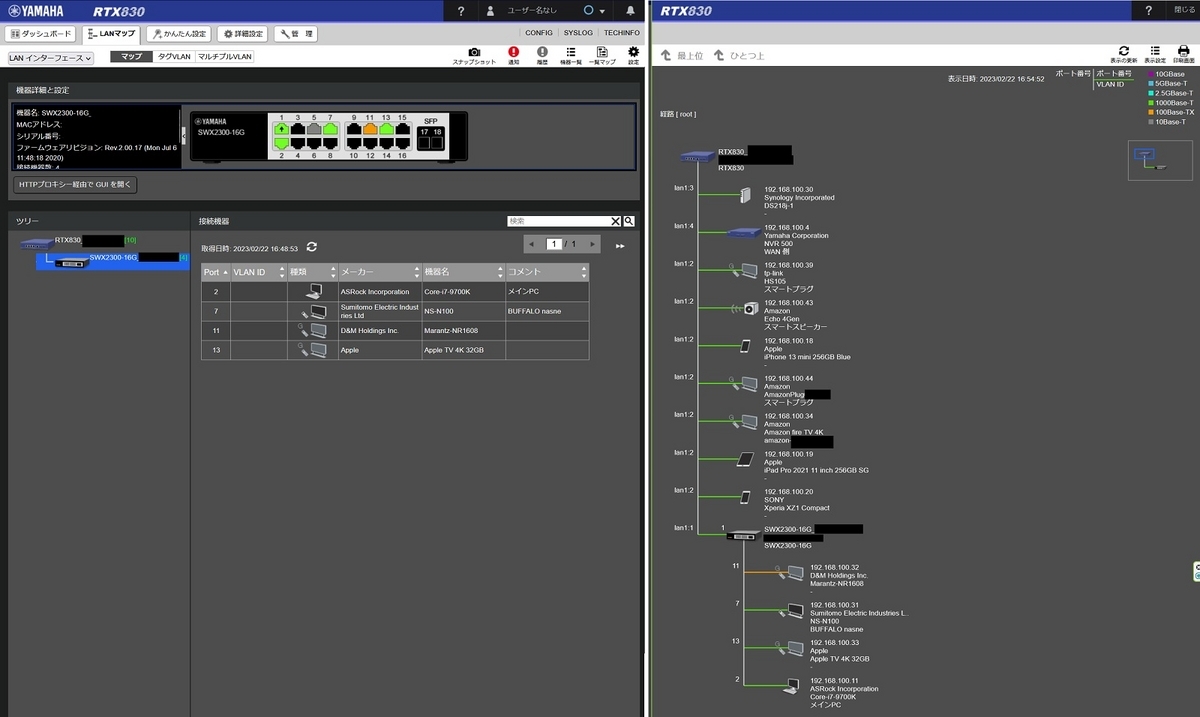Open the TECHINFO link
The image size is (1200, 717).
click(x=622, y=33)
